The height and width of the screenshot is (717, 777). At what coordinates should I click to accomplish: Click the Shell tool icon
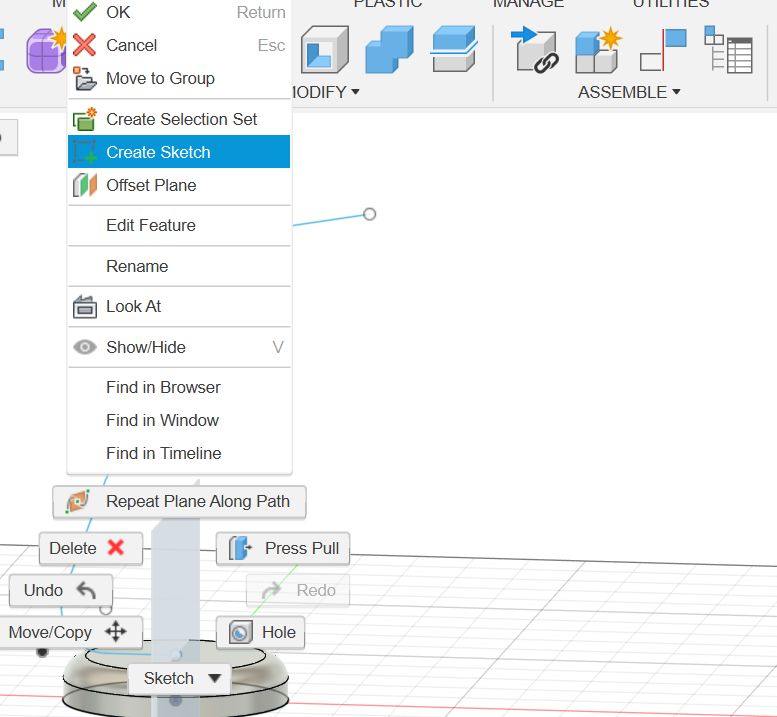pyautogui.click(x=324, y=49)
